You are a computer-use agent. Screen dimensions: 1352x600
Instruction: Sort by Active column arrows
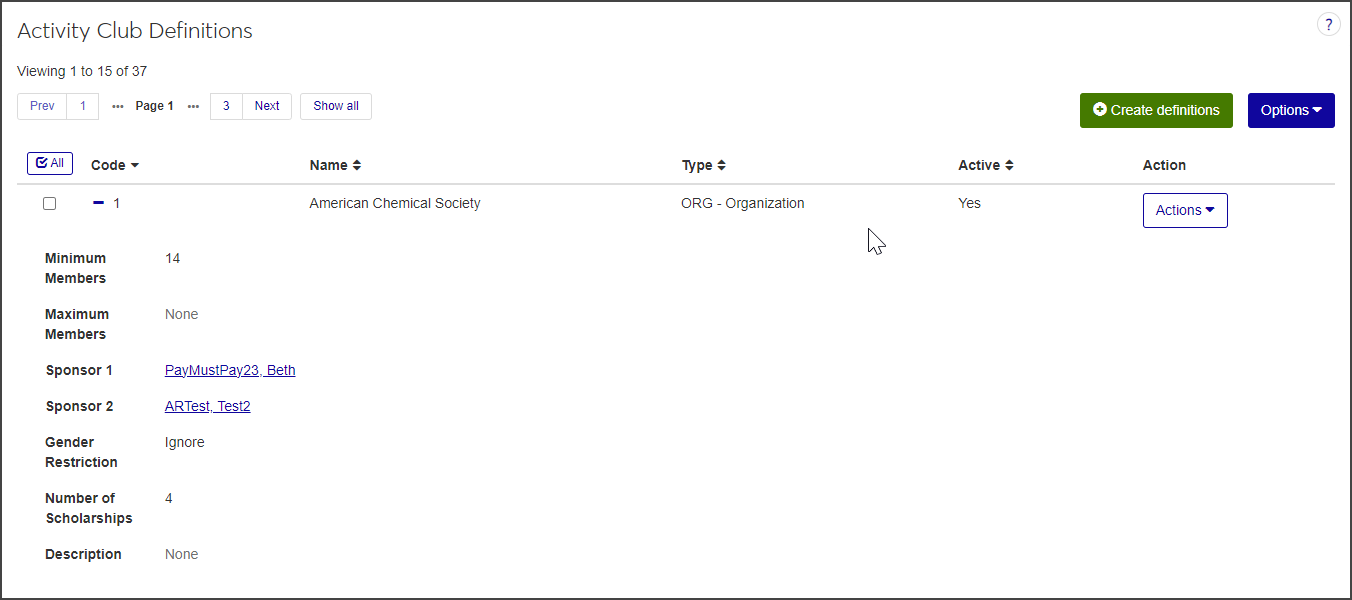click(x=1009, y=165)
